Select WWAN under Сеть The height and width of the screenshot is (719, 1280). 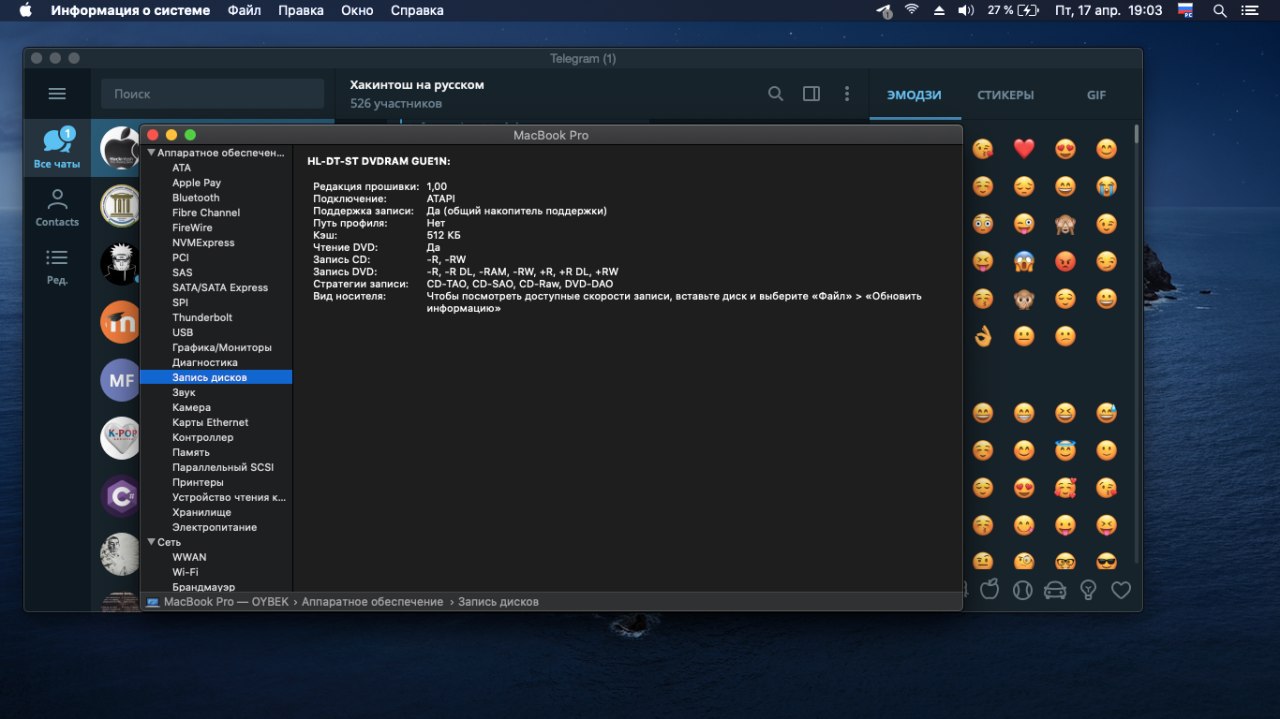click(x=189, y=558)
